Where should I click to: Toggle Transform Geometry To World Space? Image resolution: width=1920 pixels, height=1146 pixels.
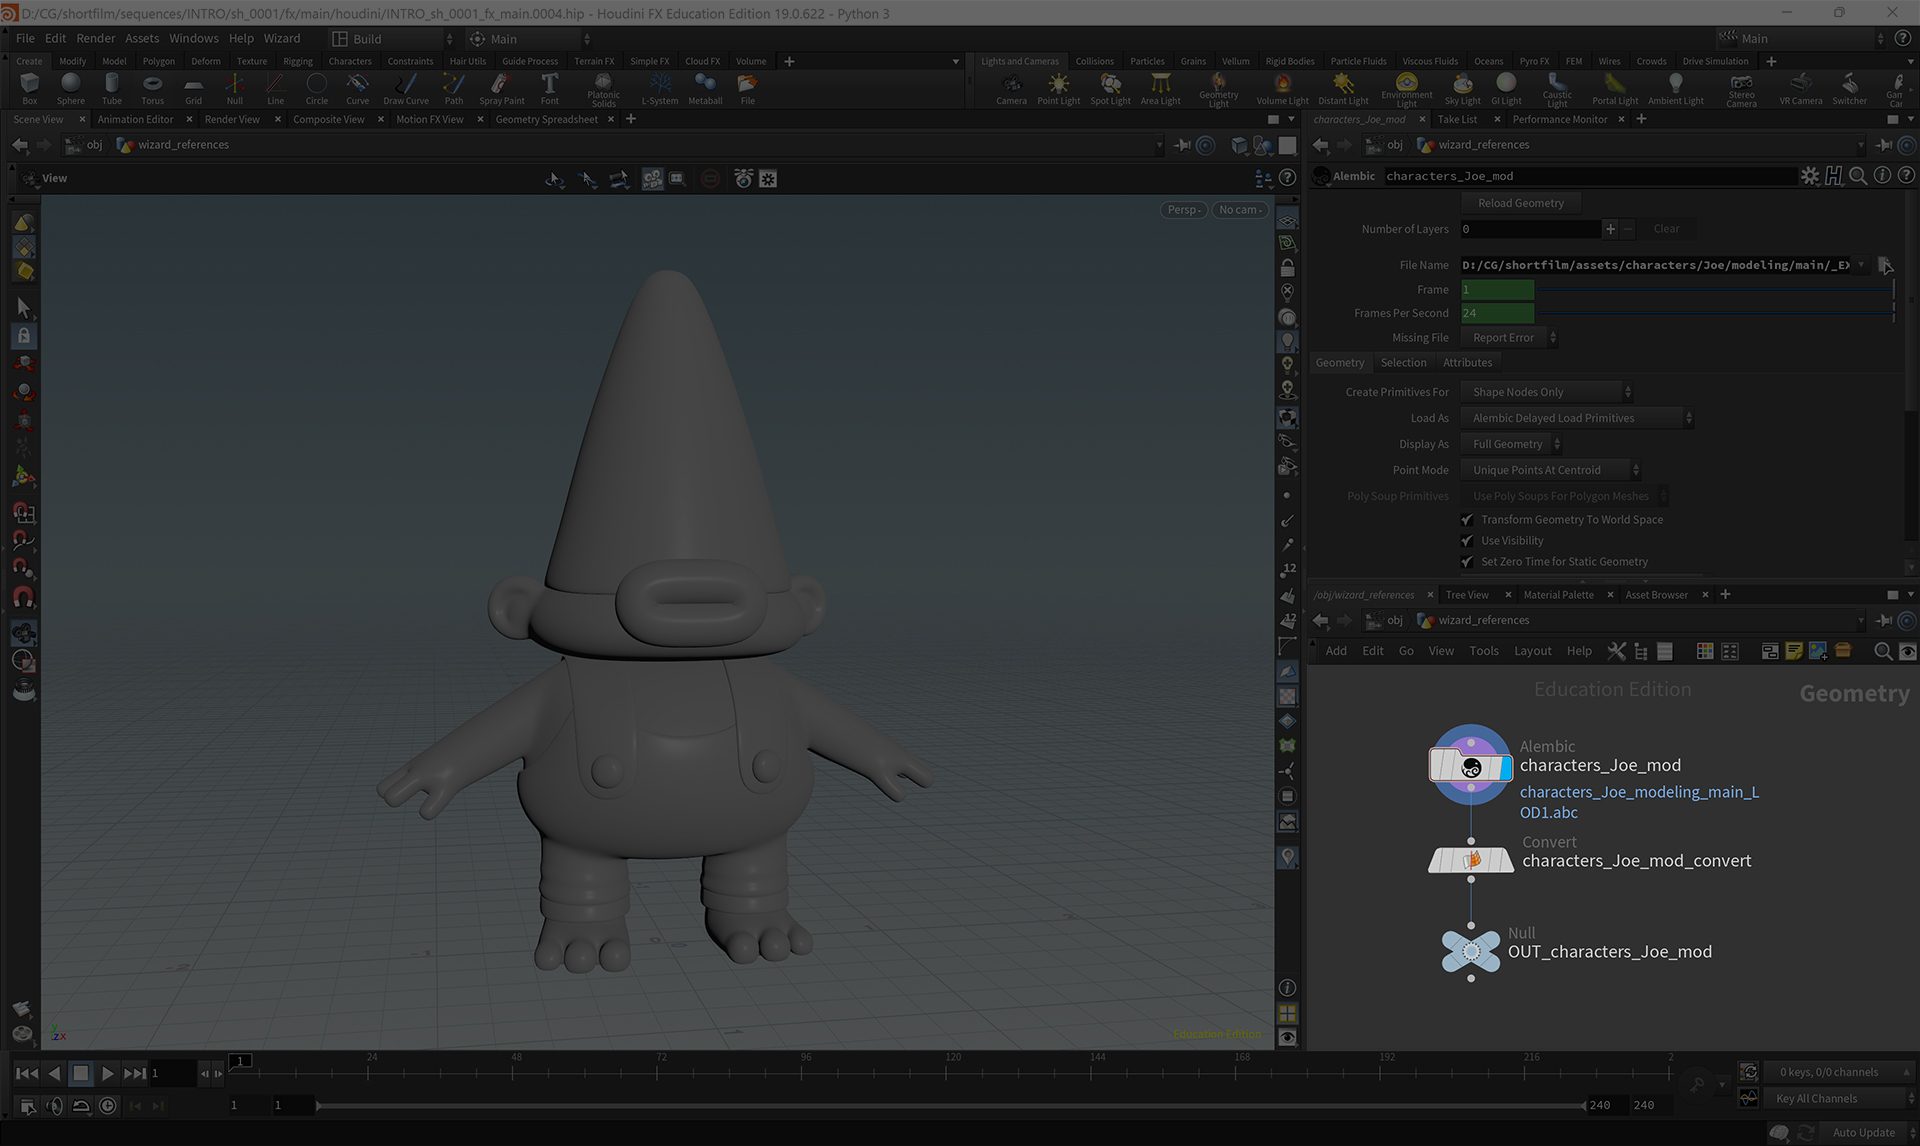[x=1467, y=520]
